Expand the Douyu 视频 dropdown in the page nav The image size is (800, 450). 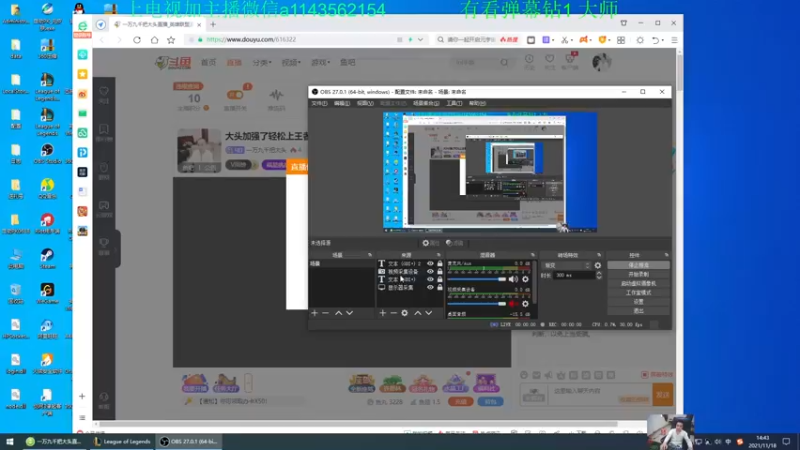[x=291, y=62]
